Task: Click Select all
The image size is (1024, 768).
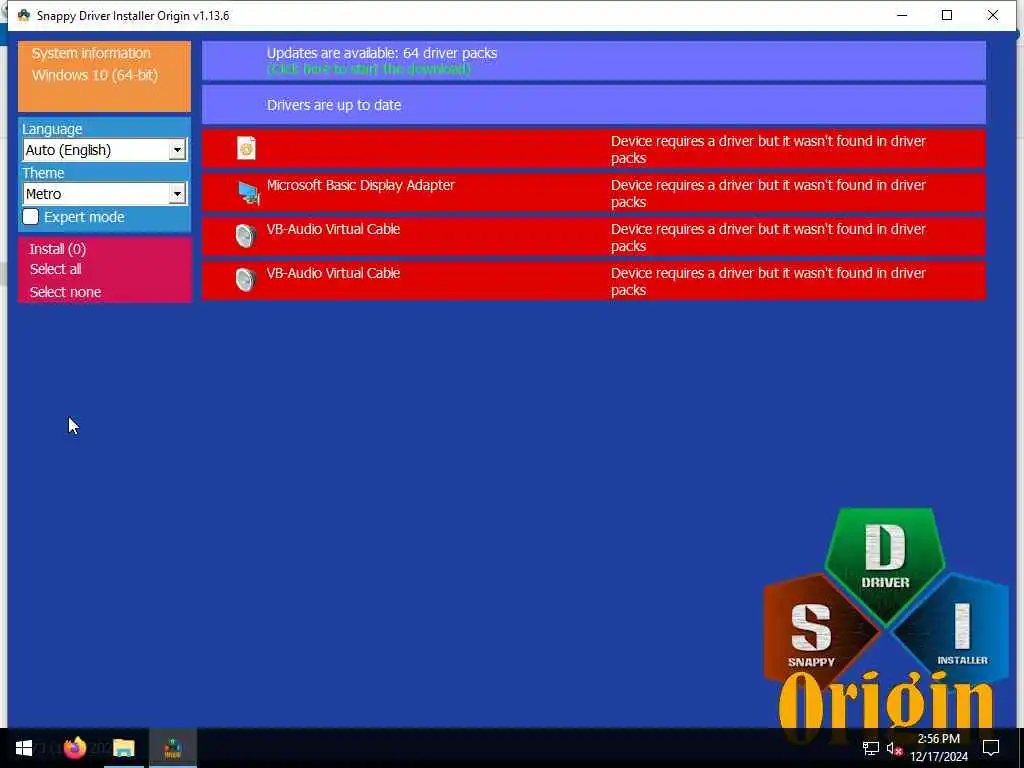Action: [56, 269]
